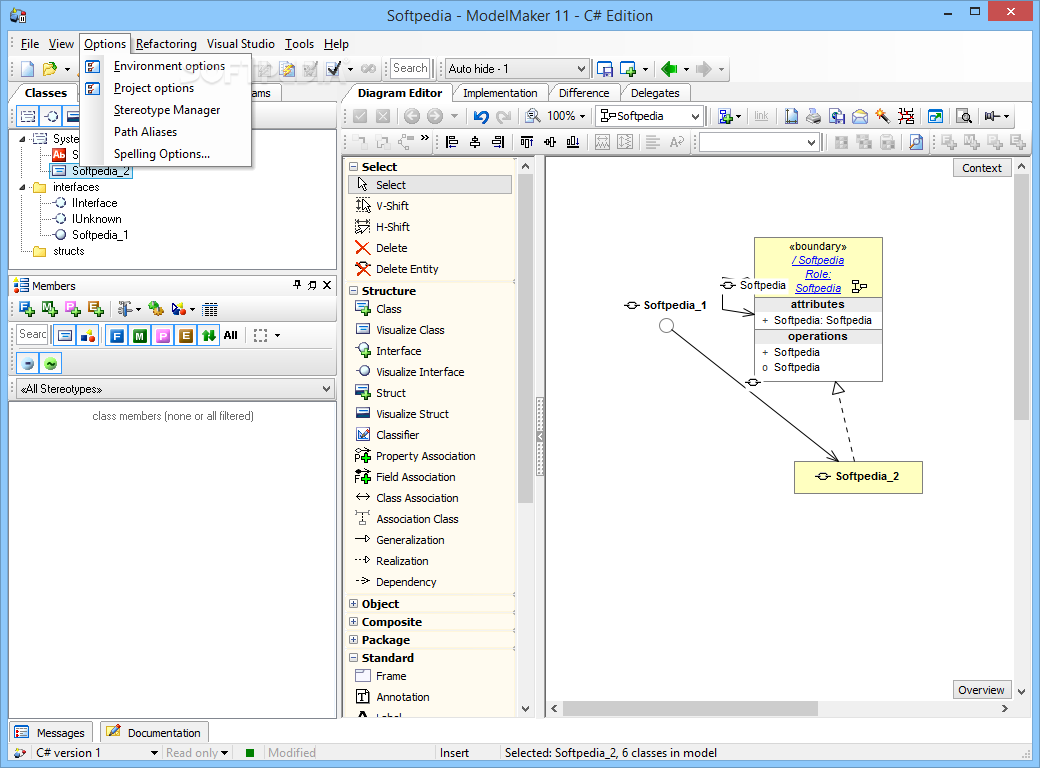Add a method with the M plus icon
This screenshot has height=768, width=1040.
(x=50, y=309)
